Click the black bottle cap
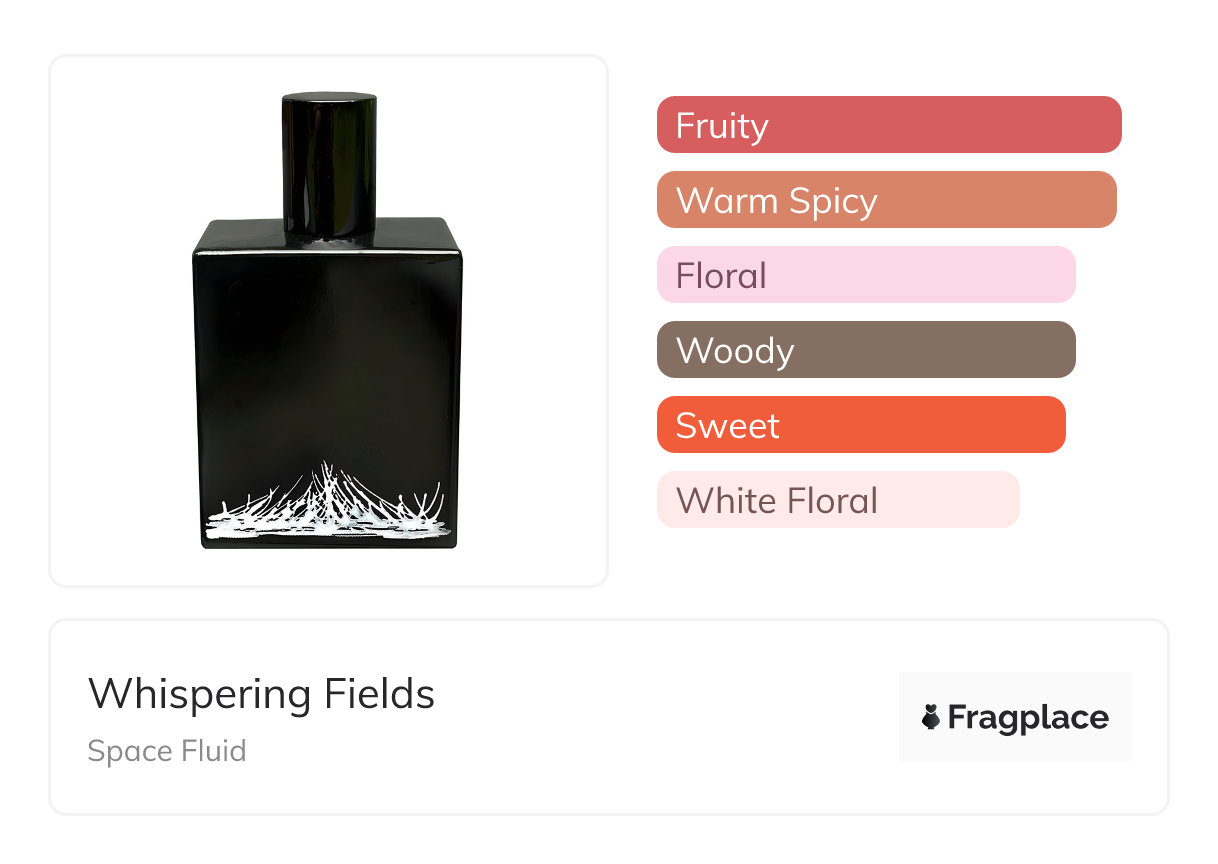Screen dimensions: 1218x864 pos(329,160)
